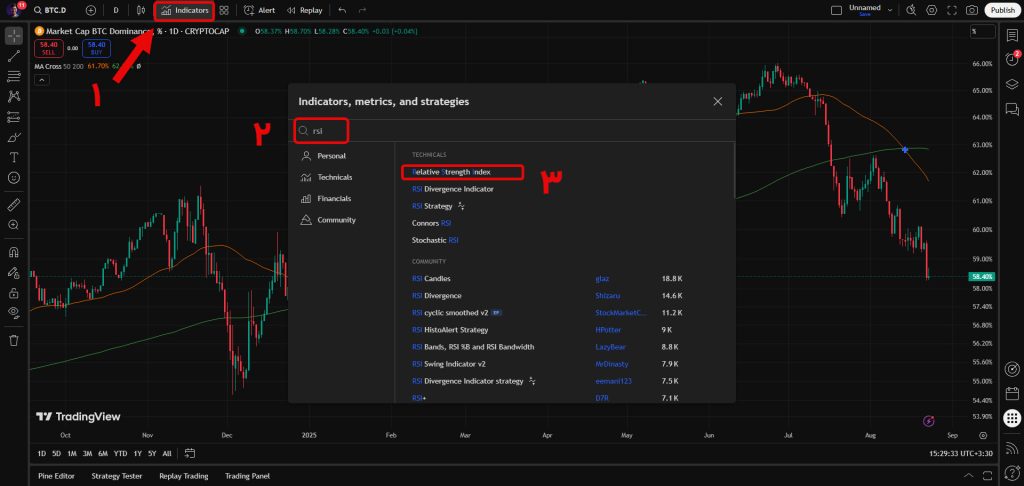
Task: Set chart range to All
Action: pyautogui.click(x=167, y=453)
